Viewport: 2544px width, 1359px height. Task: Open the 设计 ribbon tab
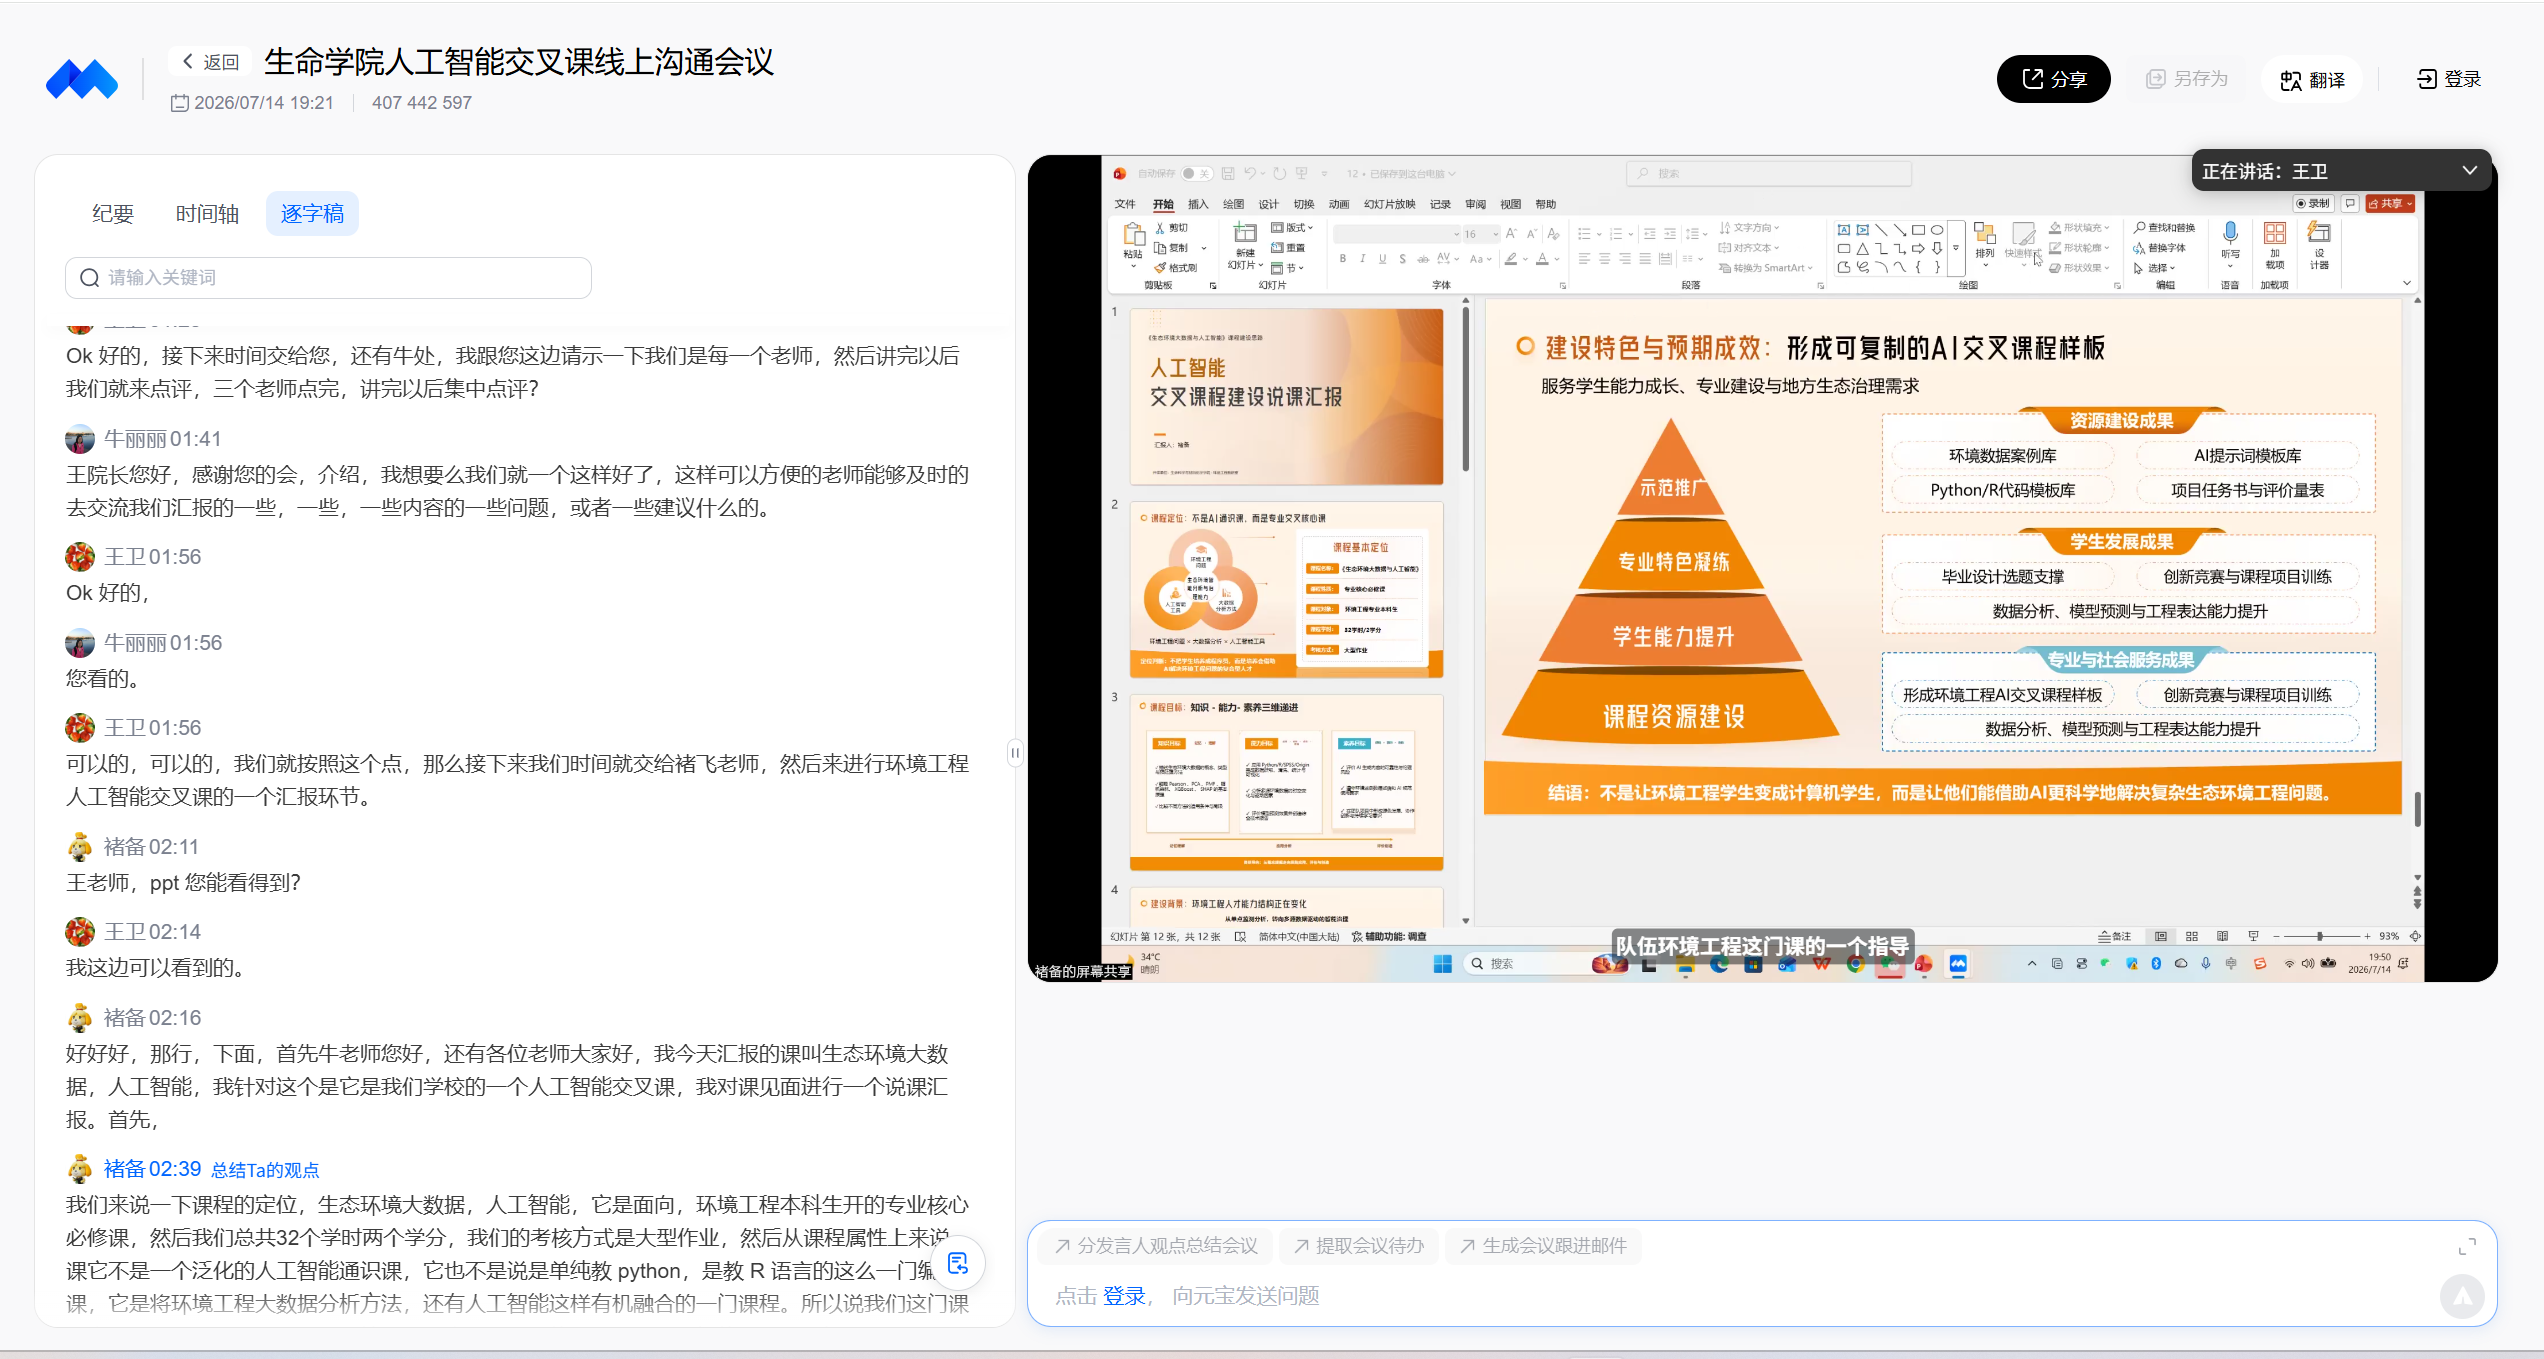pos(1268,204)
